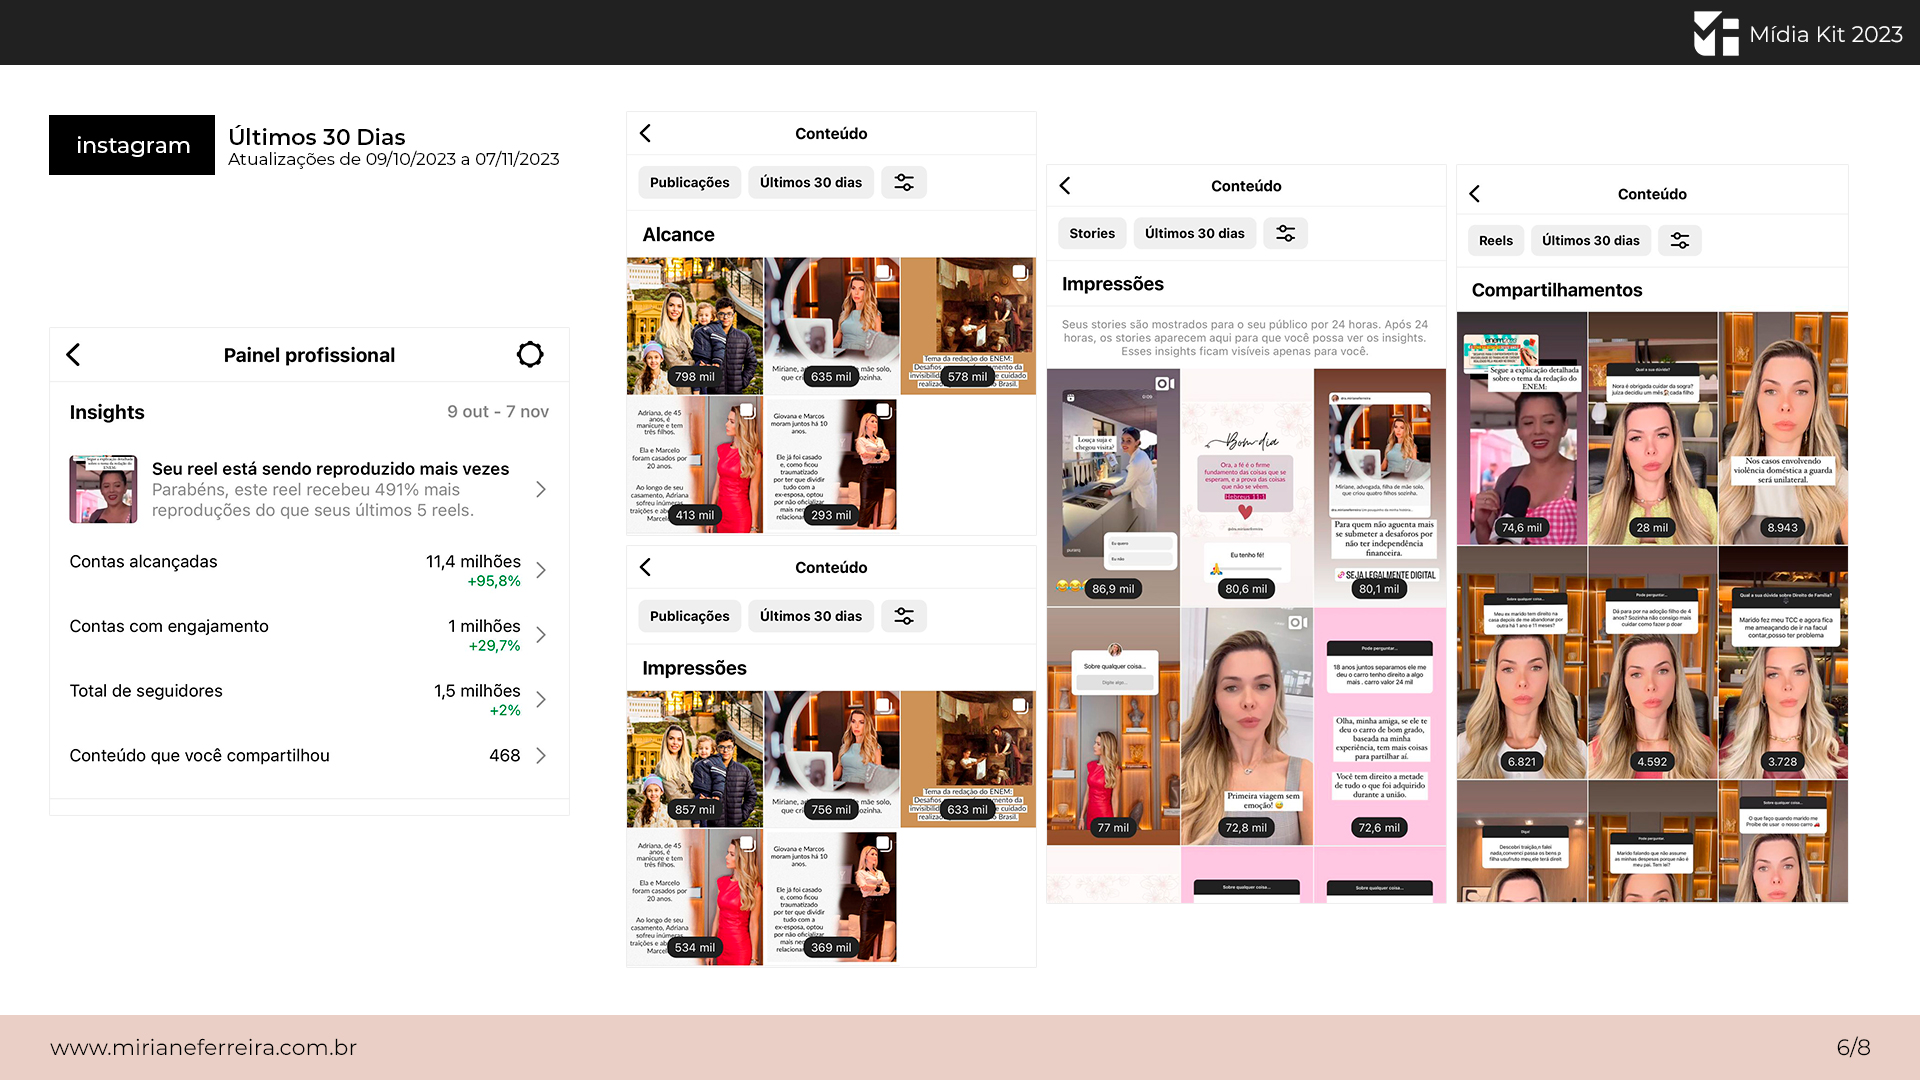Open Publicações filter in lower Impressões panel
The width and height of the screenshot is (1920, 1080).
click(690, 616)
